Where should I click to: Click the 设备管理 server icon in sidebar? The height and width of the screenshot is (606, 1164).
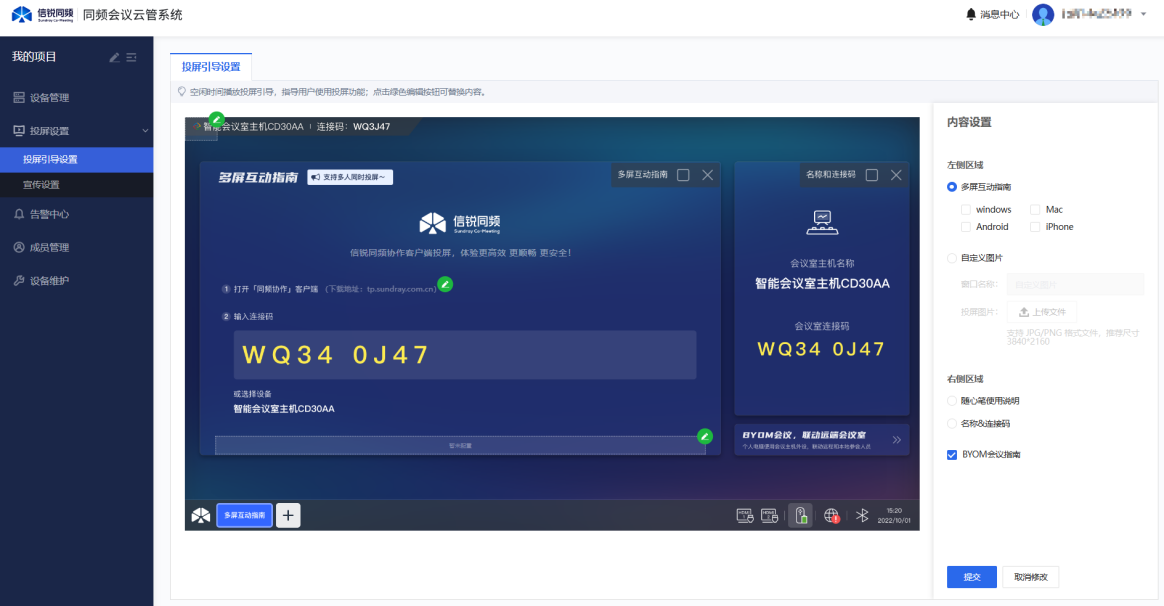(x=19, y=97)
